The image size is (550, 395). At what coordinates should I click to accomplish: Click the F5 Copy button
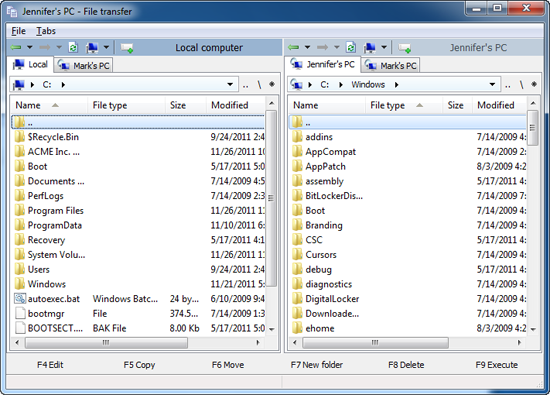coord(139,365)
